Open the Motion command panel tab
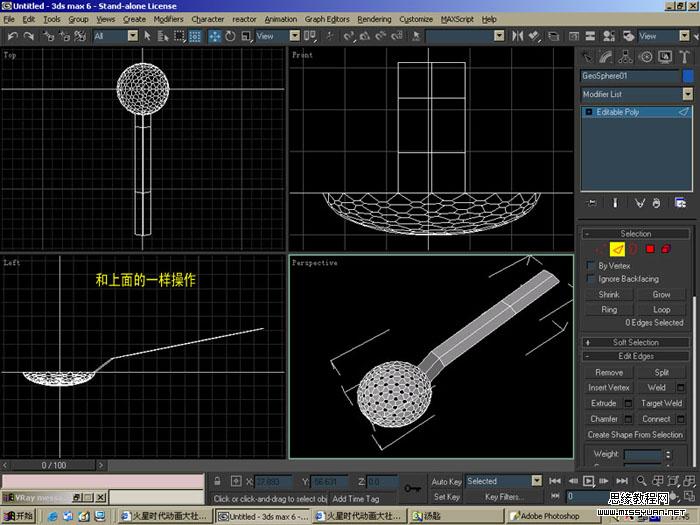Image resolution: width=700 pixels, height=525 pixels. tap(646, 57)
